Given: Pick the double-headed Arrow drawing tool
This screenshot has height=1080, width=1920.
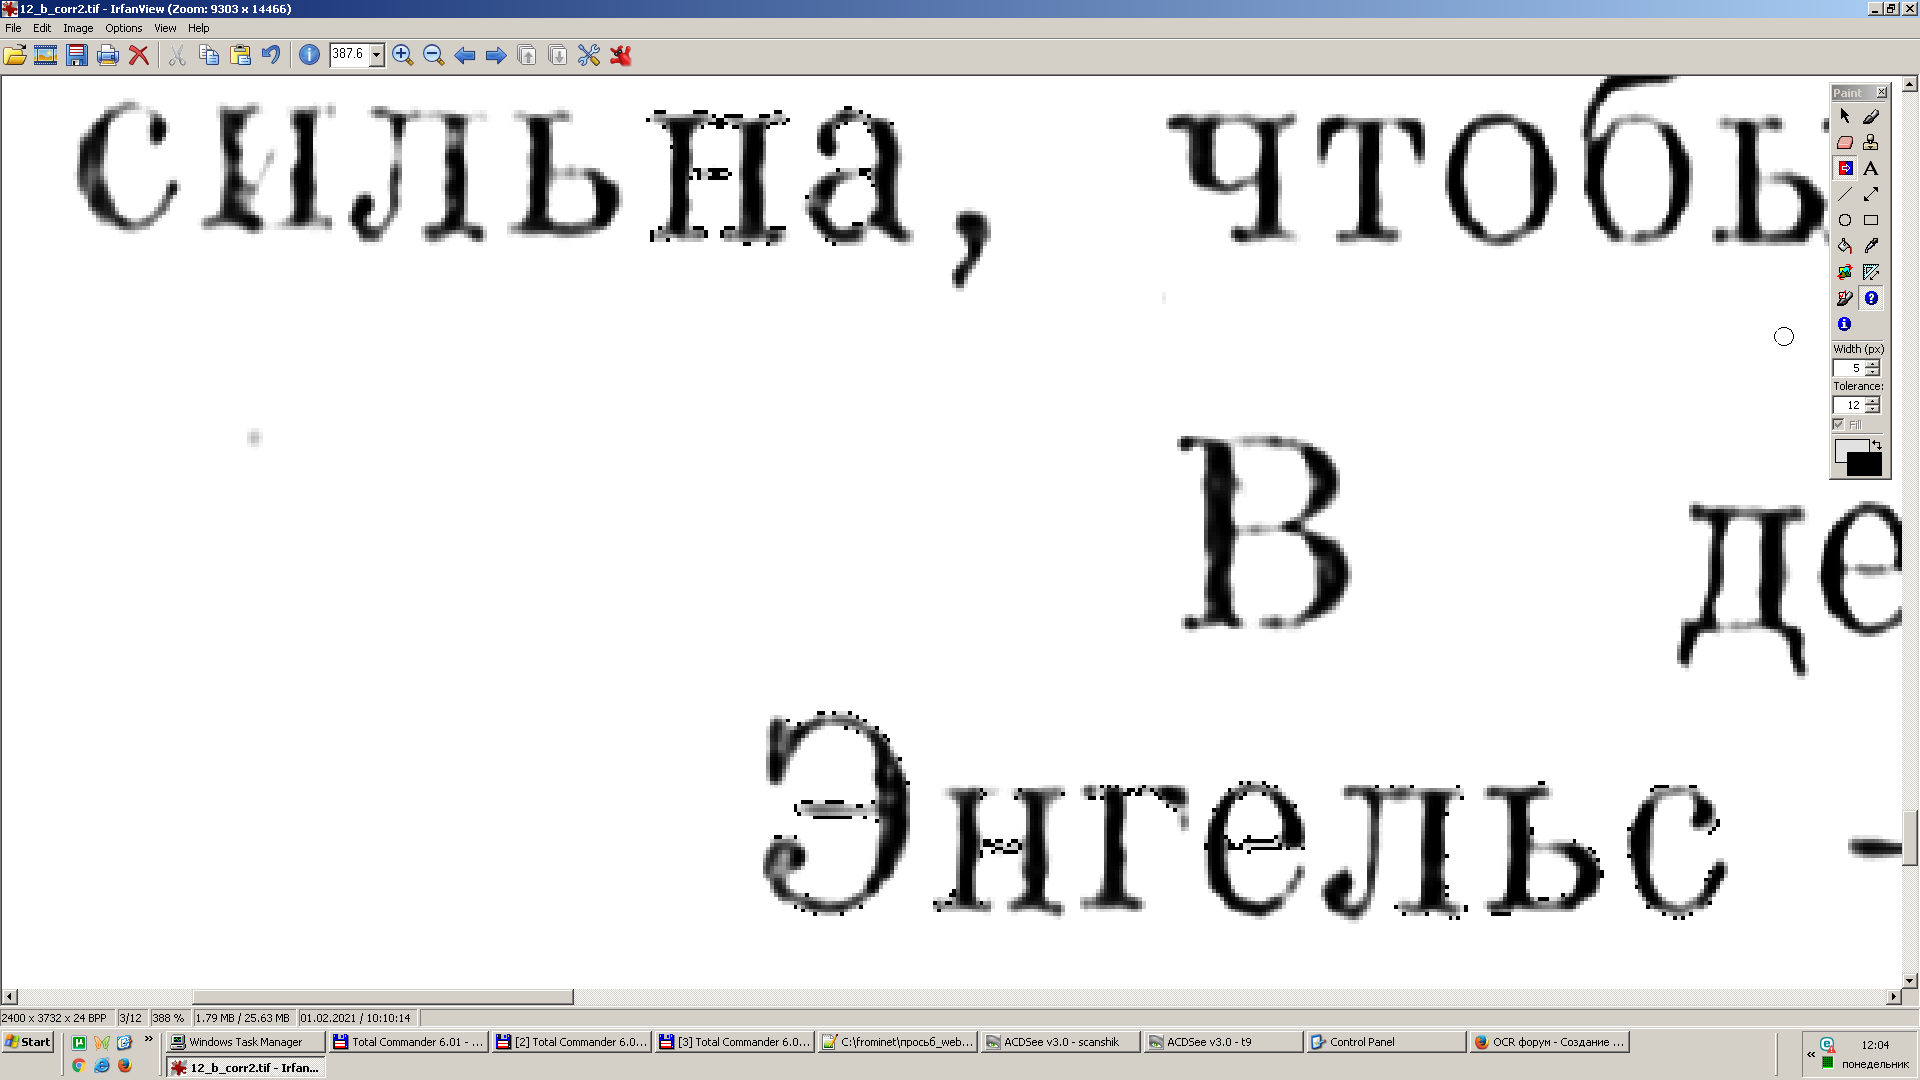Looking at the screenshot, I should click(x=1871, y=194).
